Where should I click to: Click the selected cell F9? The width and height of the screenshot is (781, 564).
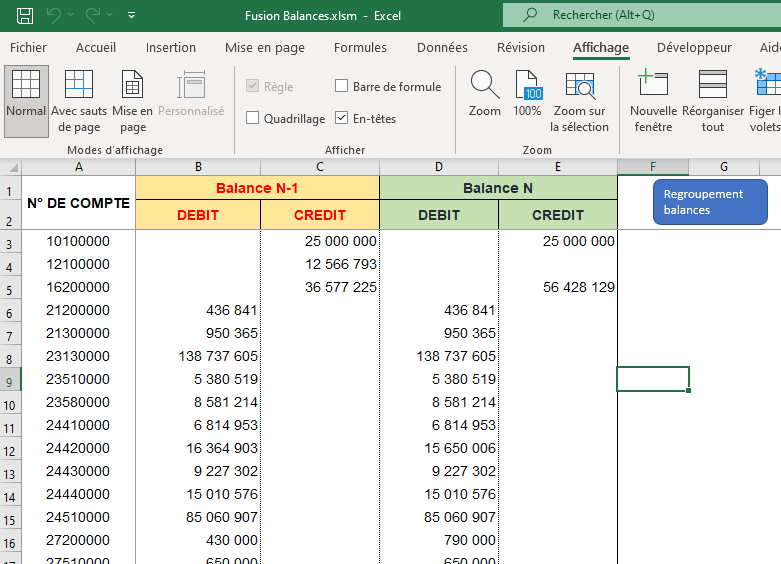653,380
